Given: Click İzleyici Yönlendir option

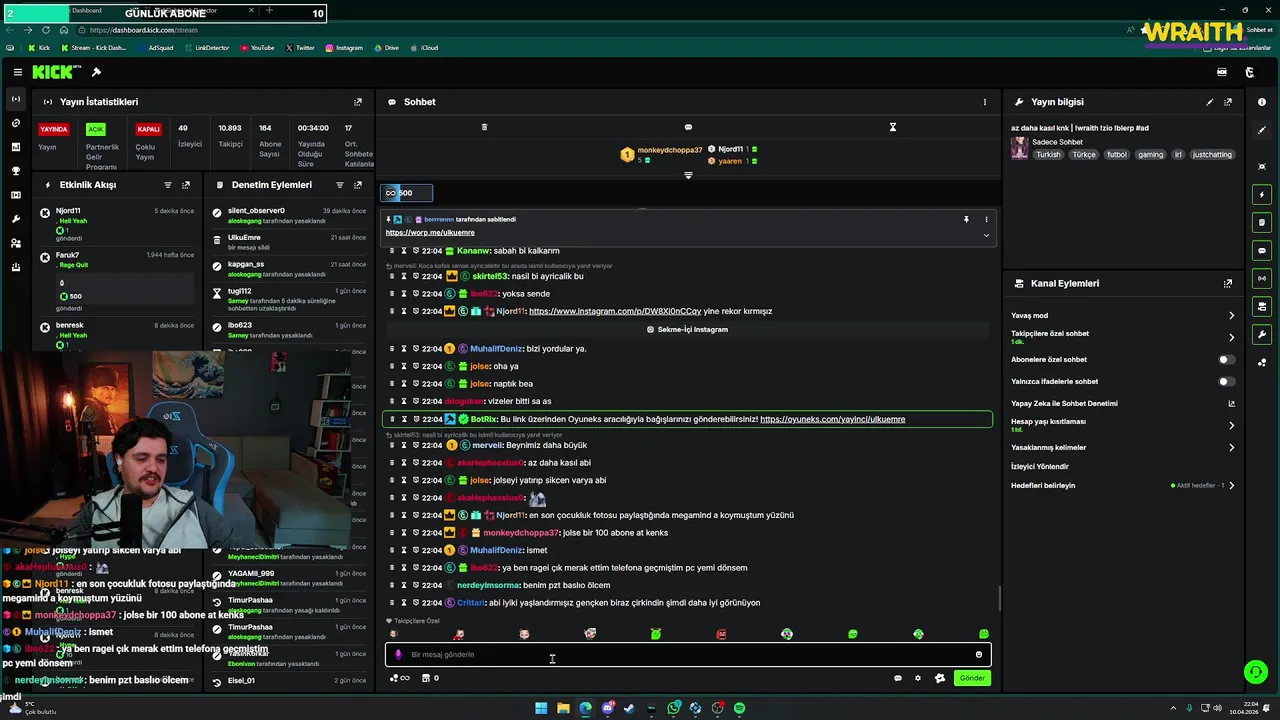Looking at the screenshot, I should (x=1040, y=467).
